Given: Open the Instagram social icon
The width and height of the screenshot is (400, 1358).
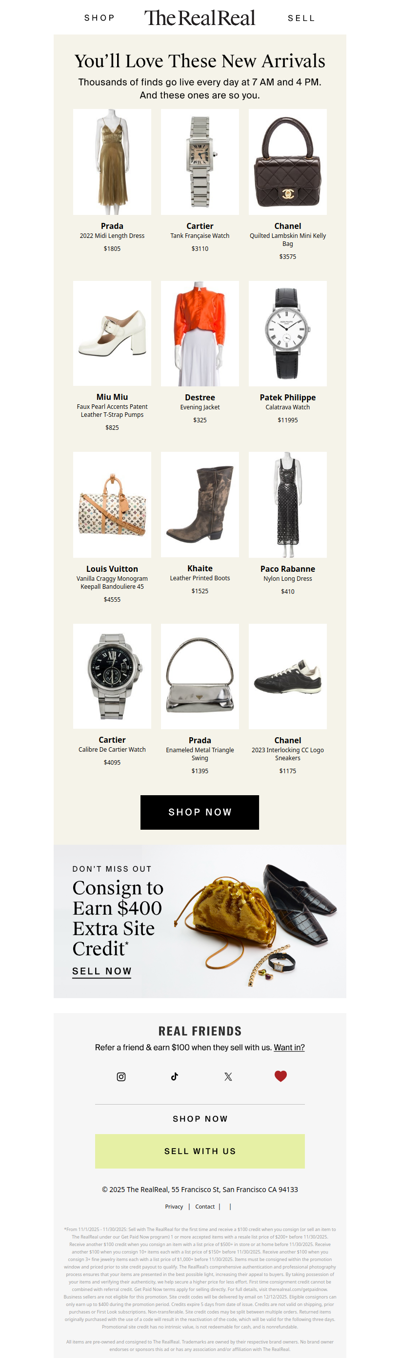Looking at the screenshot, I should coord(121,1077).
